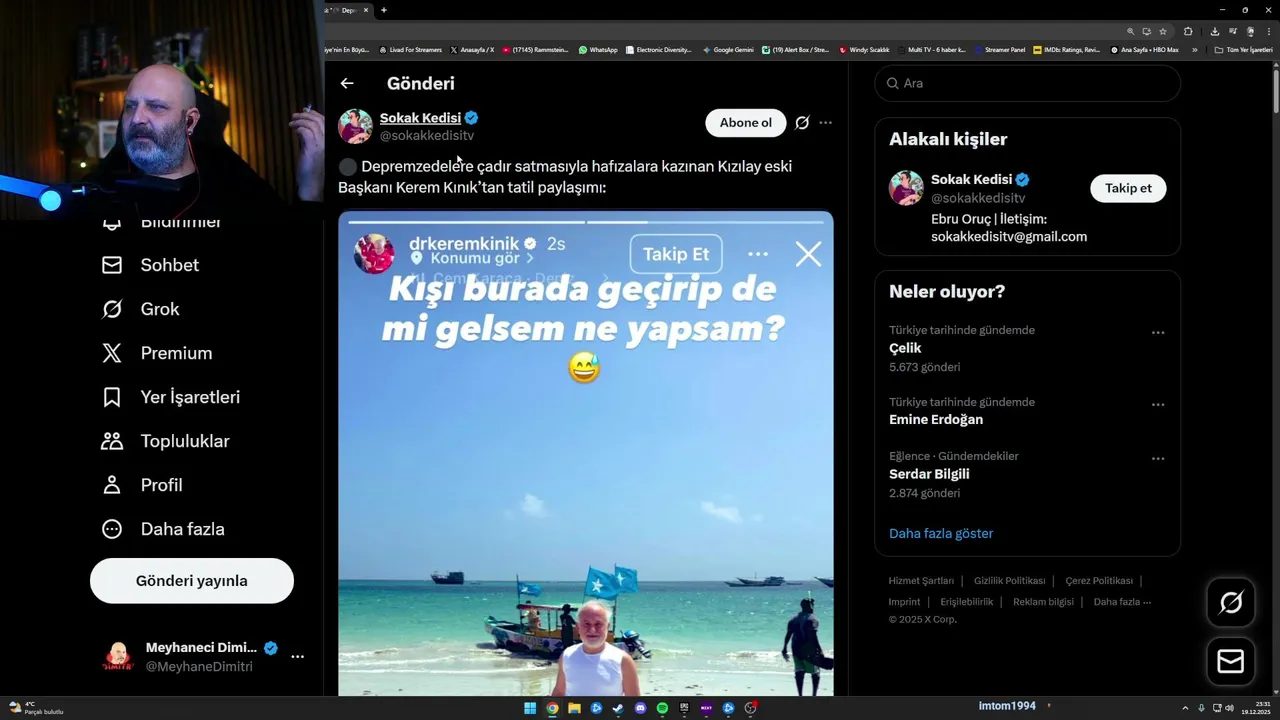This screenshot has height=720, width=1280.
Task: Open WhatsApp bookmark
Action: tap(598, 49)
